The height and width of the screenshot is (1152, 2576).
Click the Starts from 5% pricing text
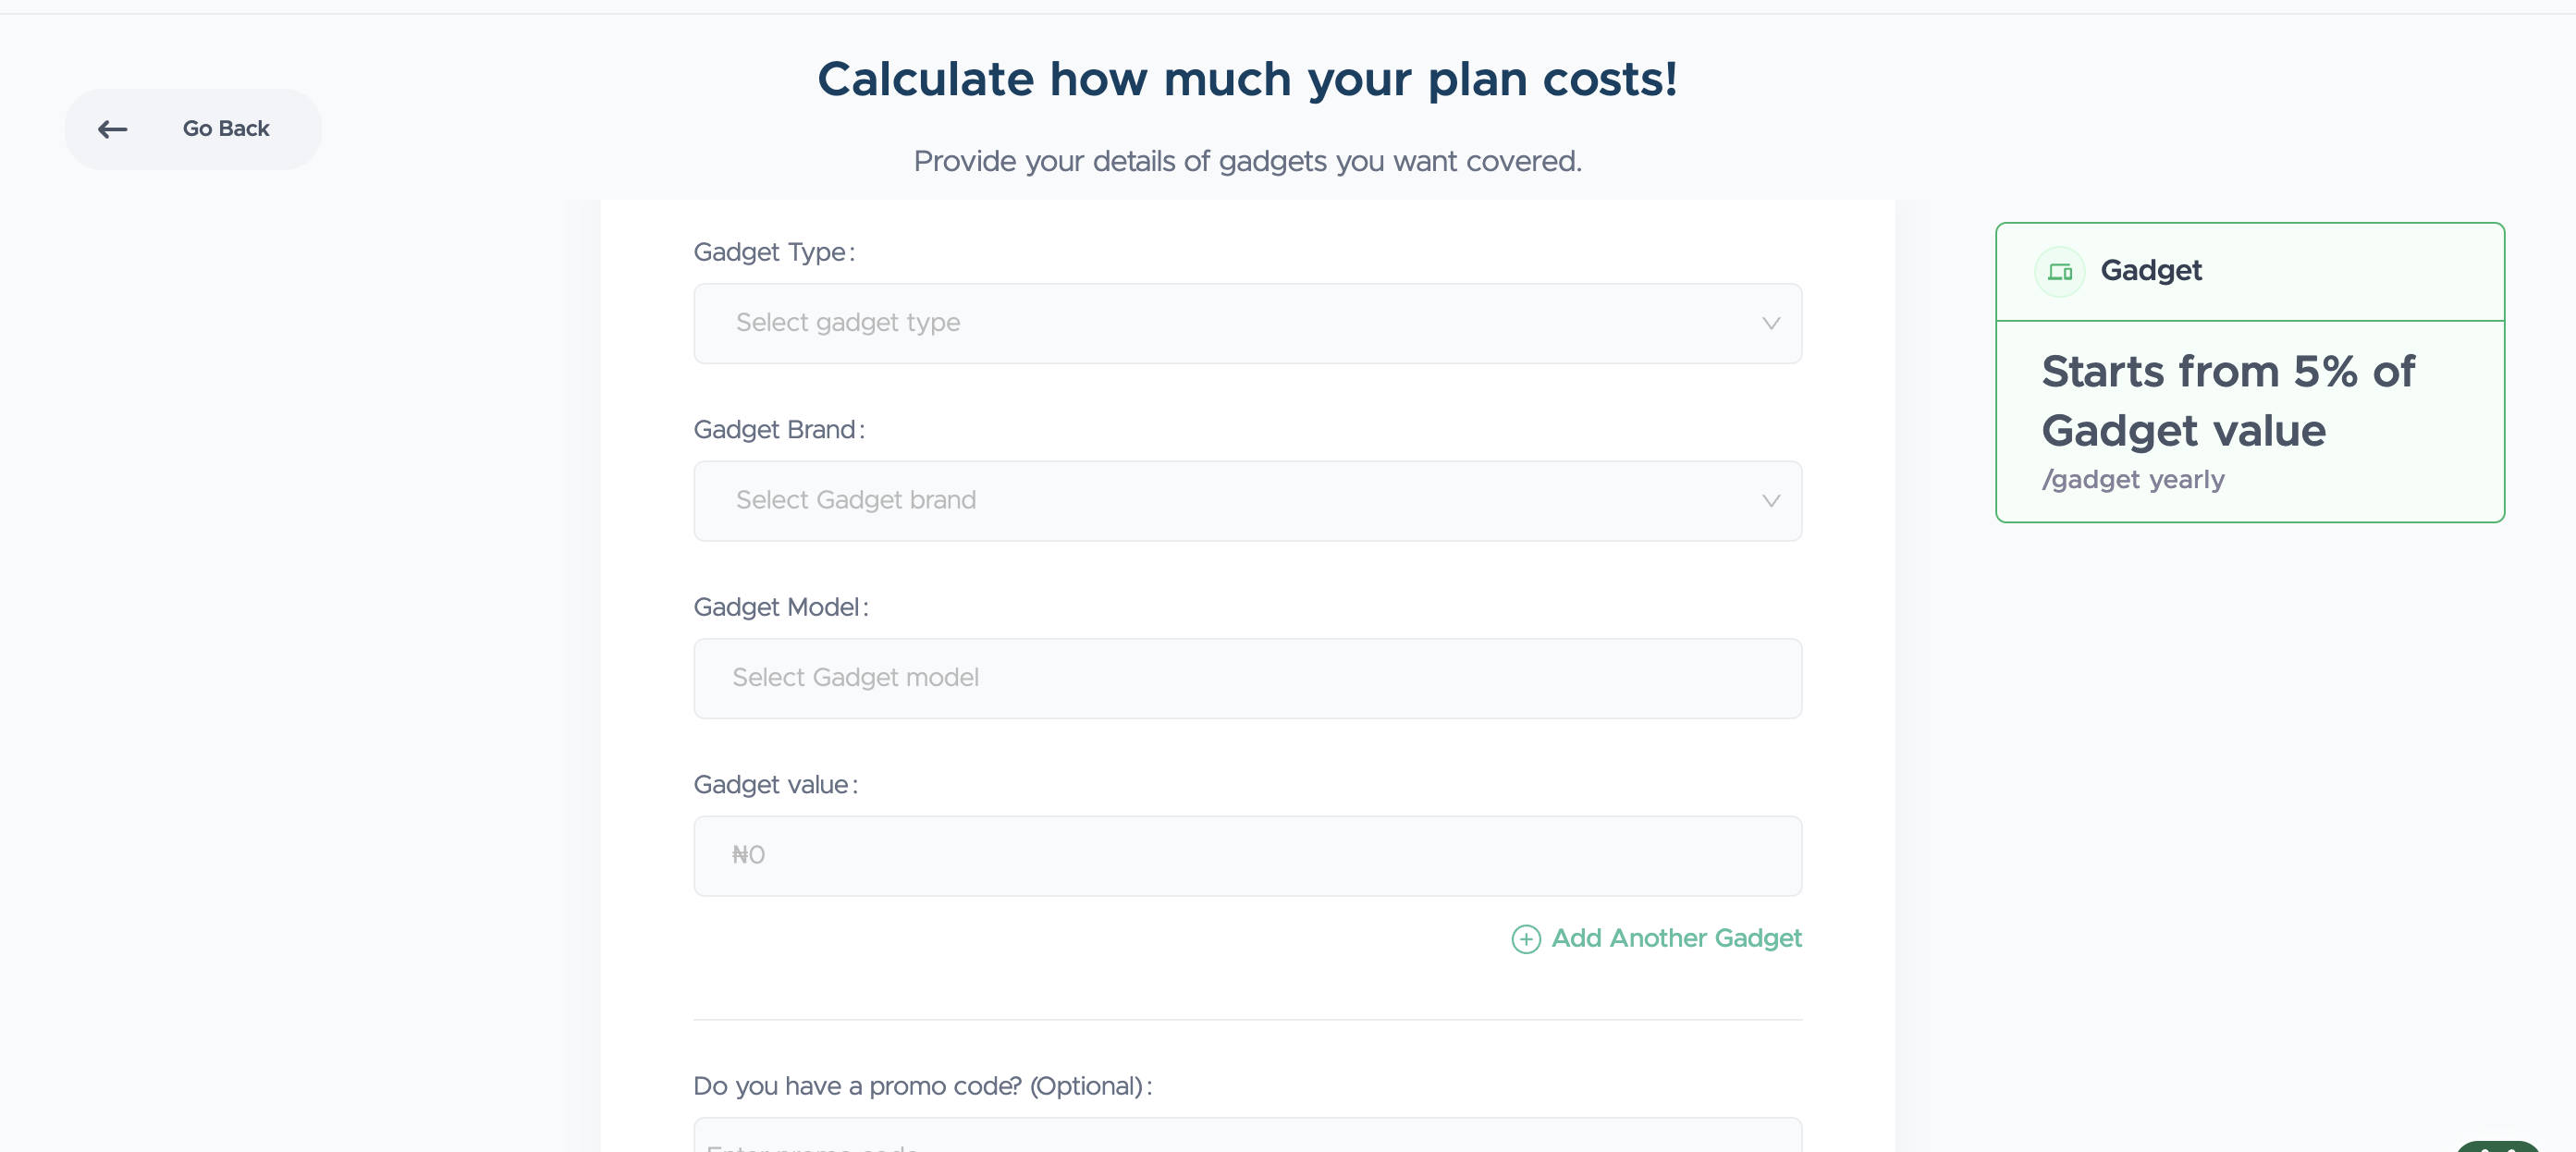coord(2227,401)
